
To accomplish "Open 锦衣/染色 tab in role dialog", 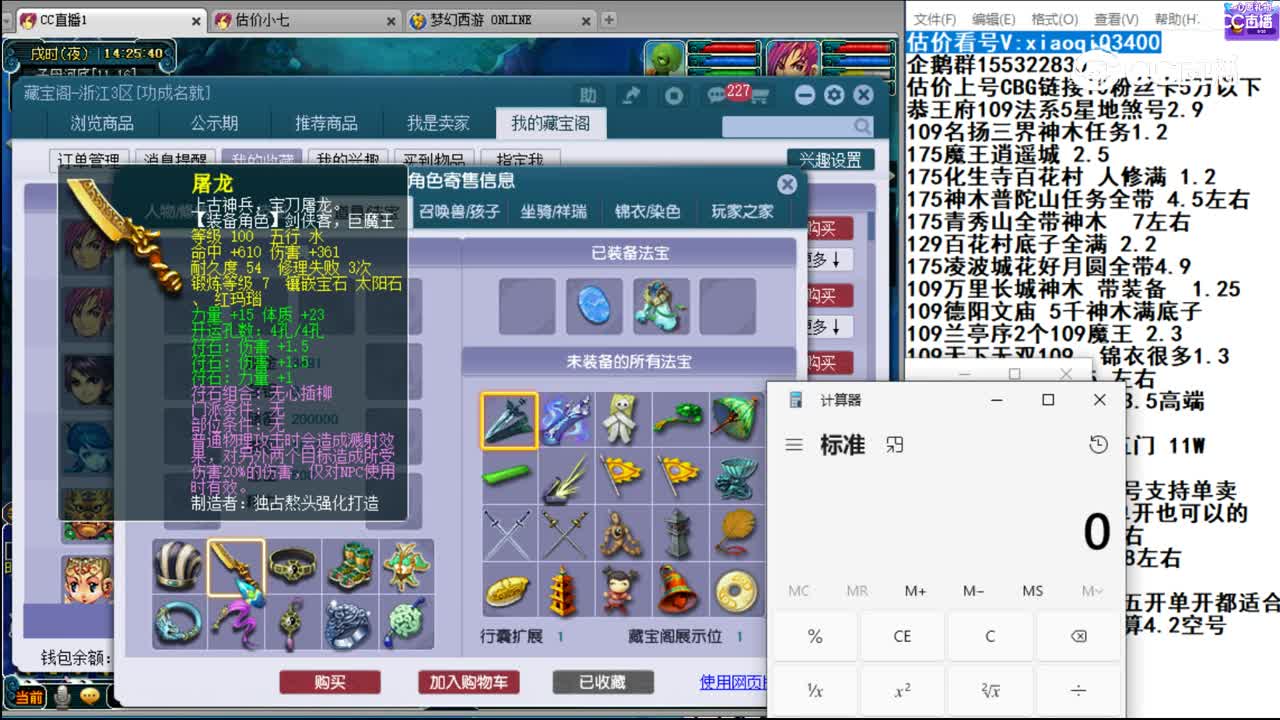I will click(647, 212).
